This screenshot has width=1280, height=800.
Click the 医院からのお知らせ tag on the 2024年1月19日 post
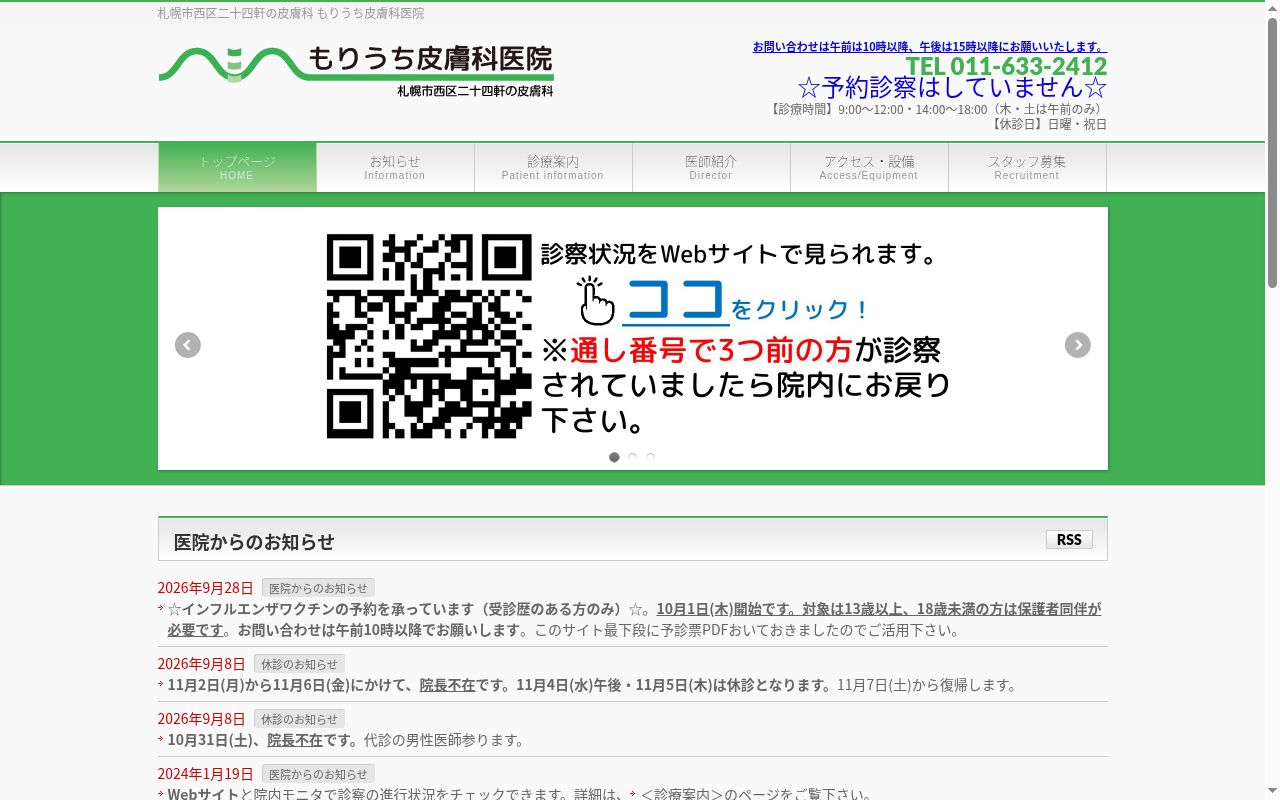[318, 774]
